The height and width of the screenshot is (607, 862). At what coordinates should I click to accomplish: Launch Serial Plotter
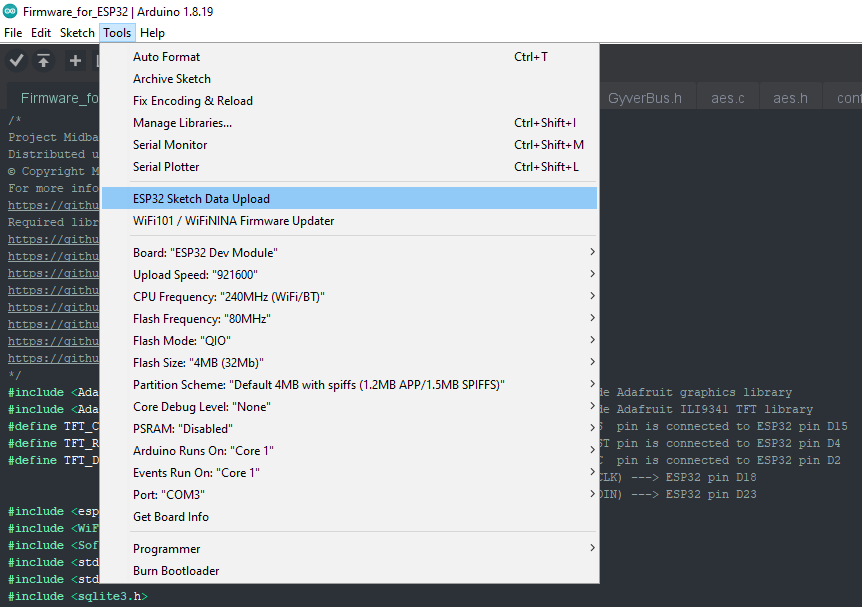pyautogui.click(x=349, y=167)
